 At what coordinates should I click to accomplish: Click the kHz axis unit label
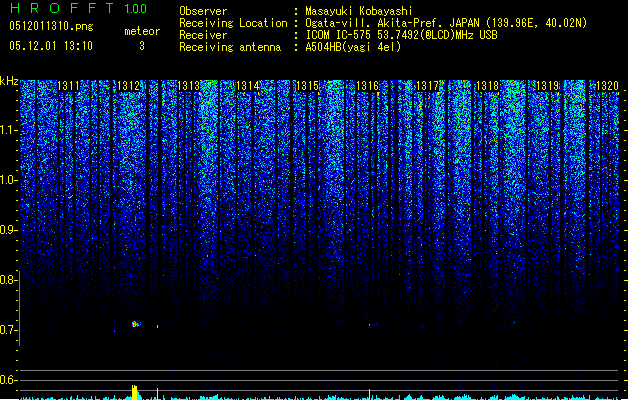point(9,81)
